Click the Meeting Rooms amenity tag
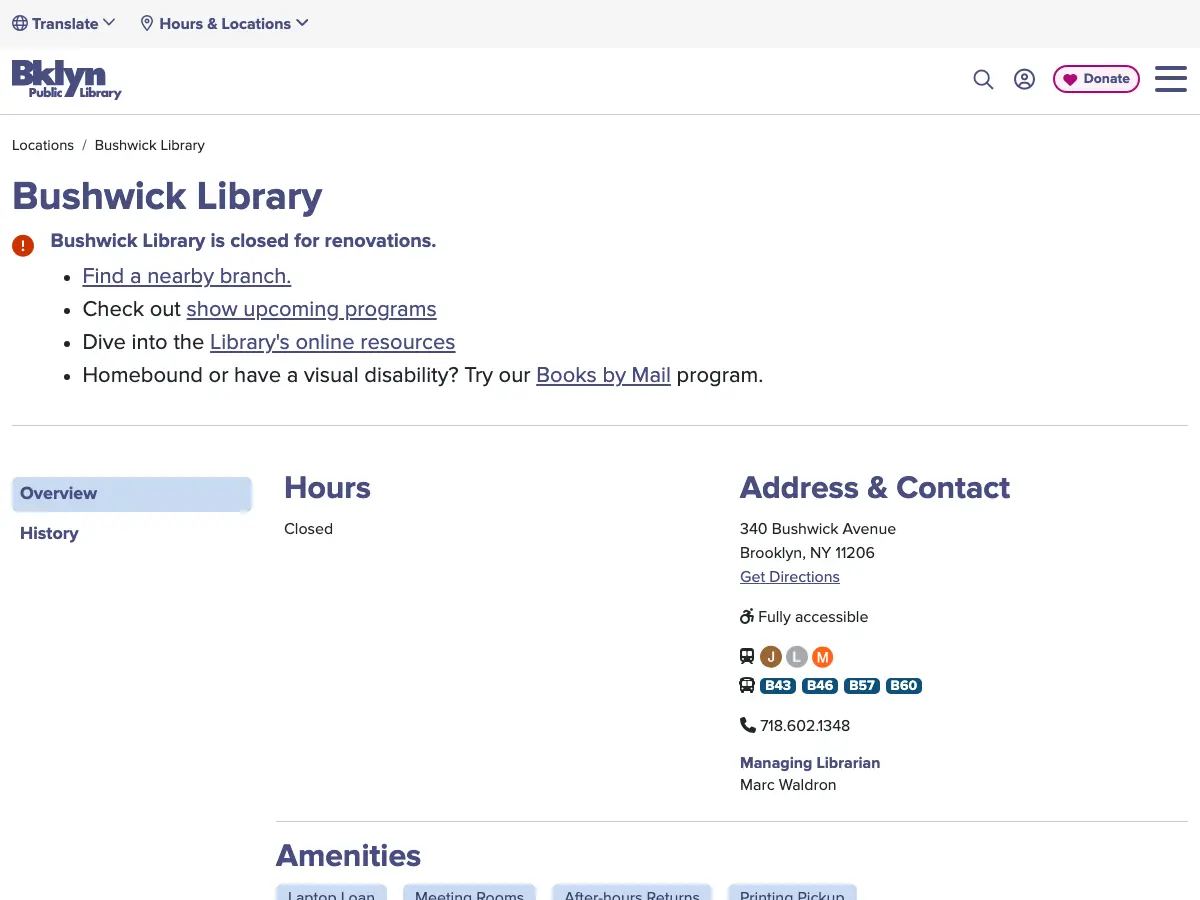1200x900 pixels. pos(469,894)
